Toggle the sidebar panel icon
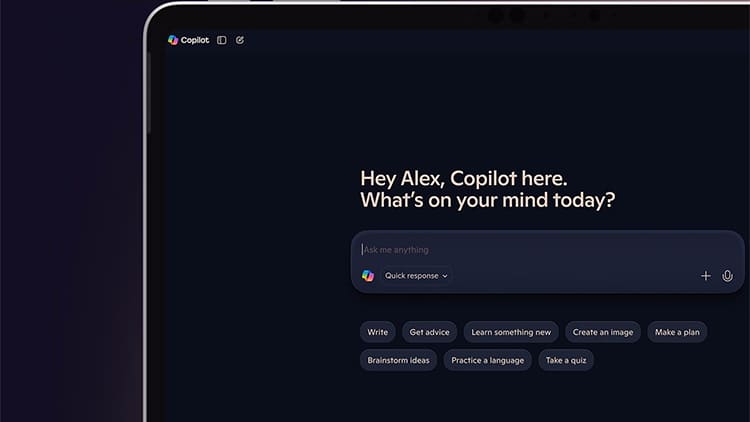The image size is (750, 422). tap(222, 40)
